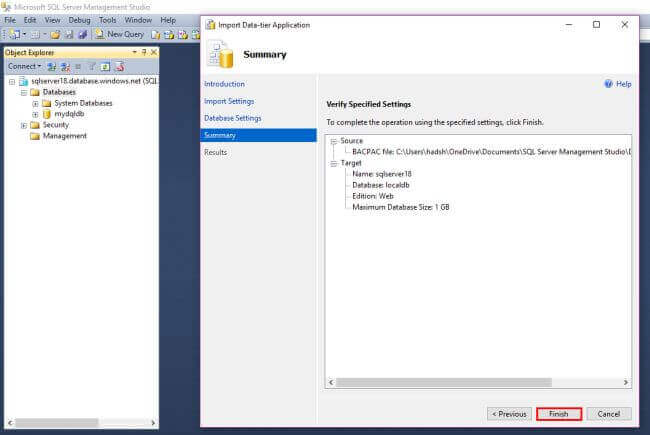This screenshot has width=650, height=435.
Task: Close the Object Explorer panel
Action: pyautogui.click(x=153, y=52)
